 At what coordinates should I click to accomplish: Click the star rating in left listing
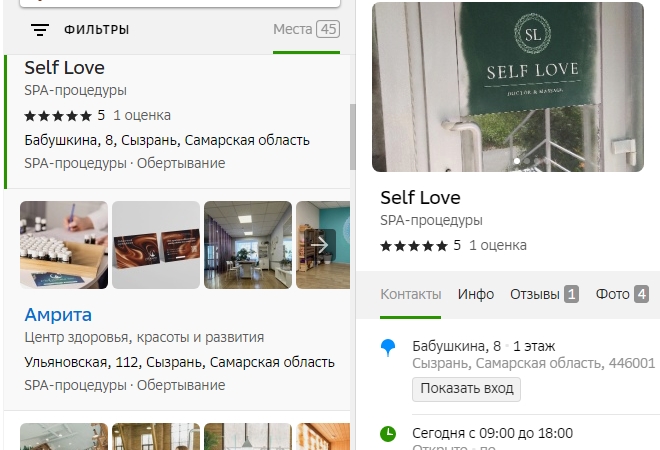58,116
